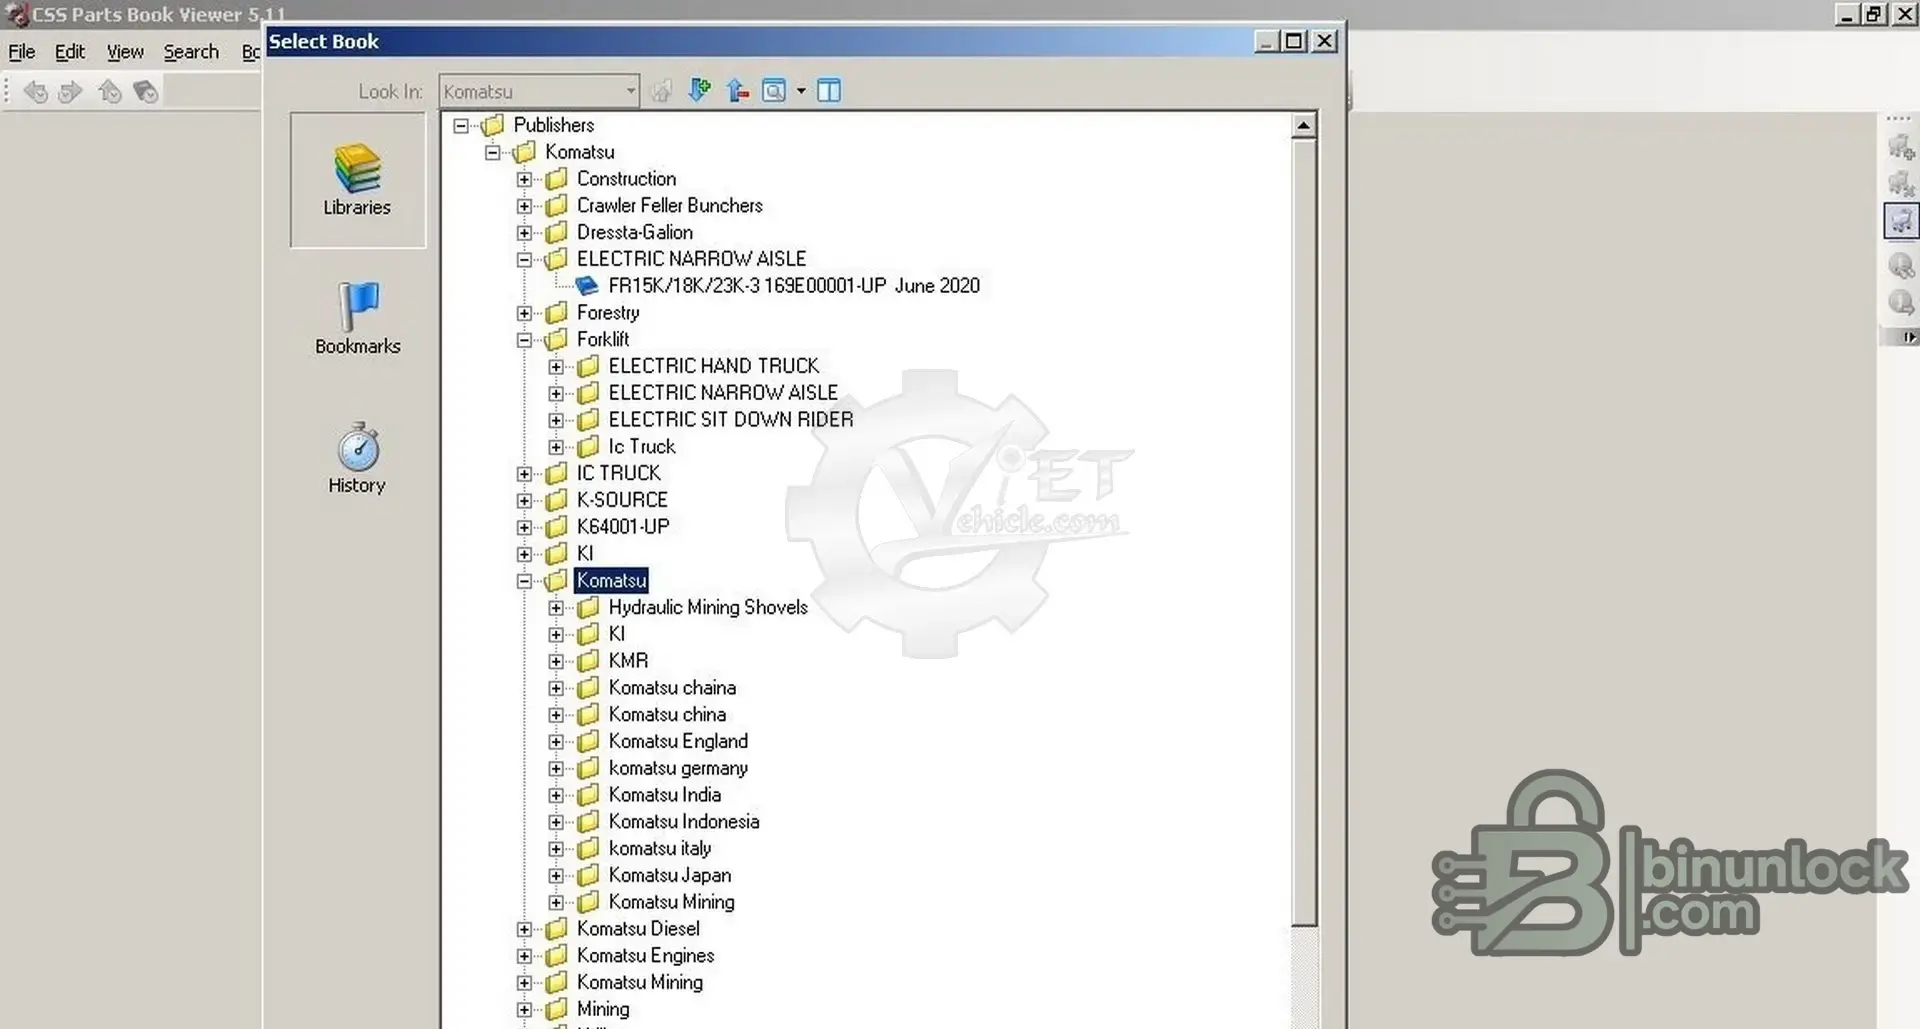Select the Komatsu chaina folder
Viewport: 1920px width, 1029px height.
click(x=671, y=688)
